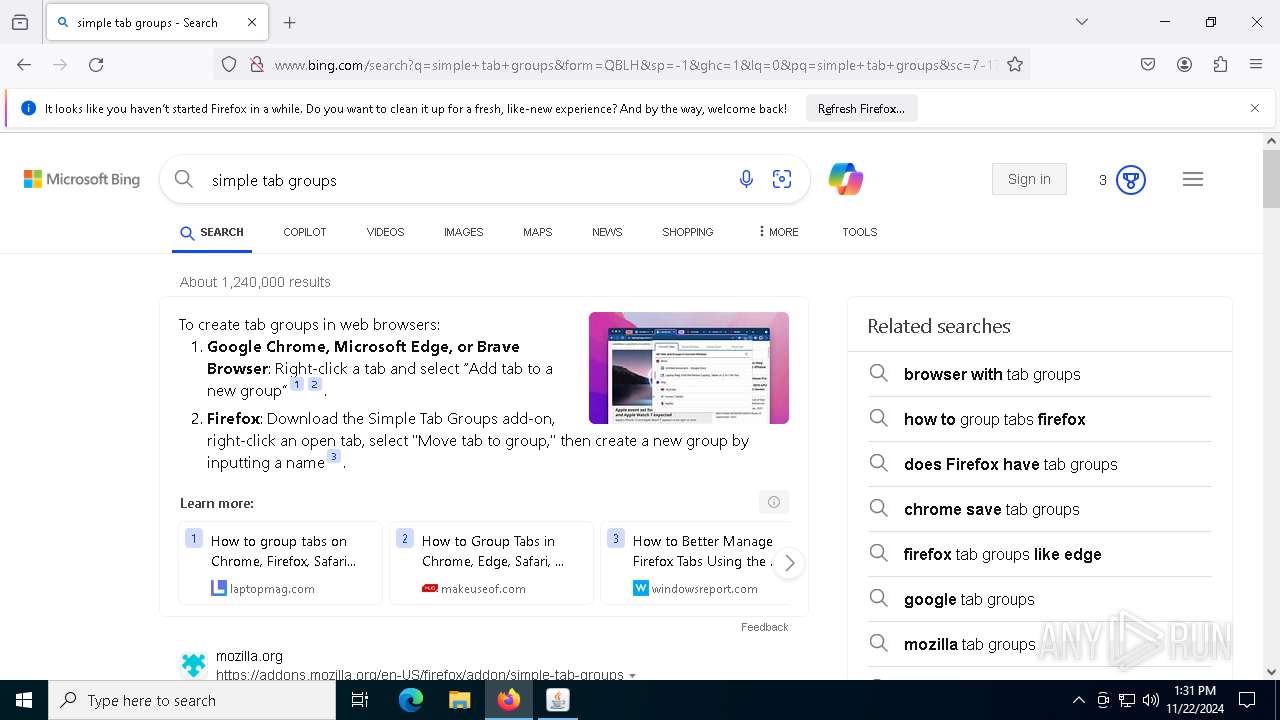Launch Microsoft Edge from taskbar
1280x720 pixels.
(x=411, y=700)
